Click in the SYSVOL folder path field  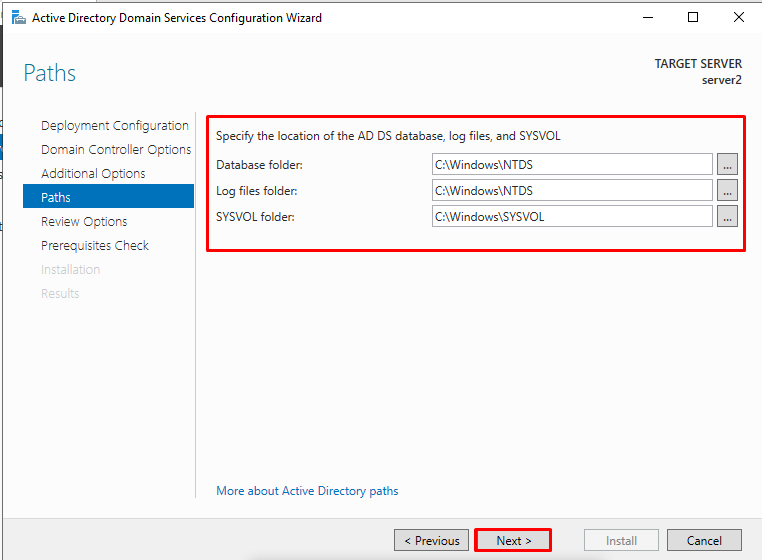[572, 216]
